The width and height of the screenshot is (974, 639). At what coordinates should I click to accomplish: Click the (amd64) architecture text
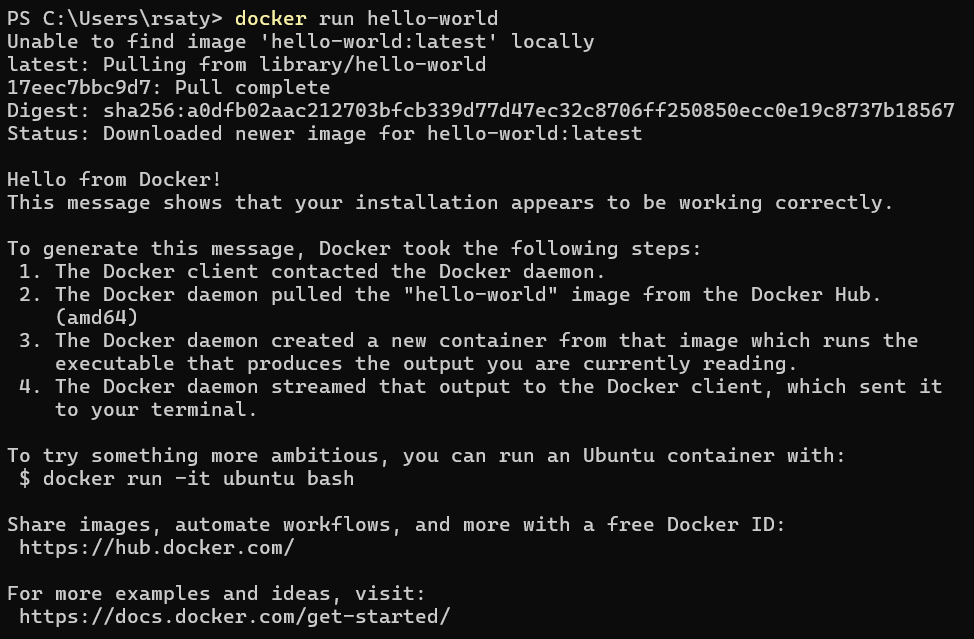click(96, 317)
